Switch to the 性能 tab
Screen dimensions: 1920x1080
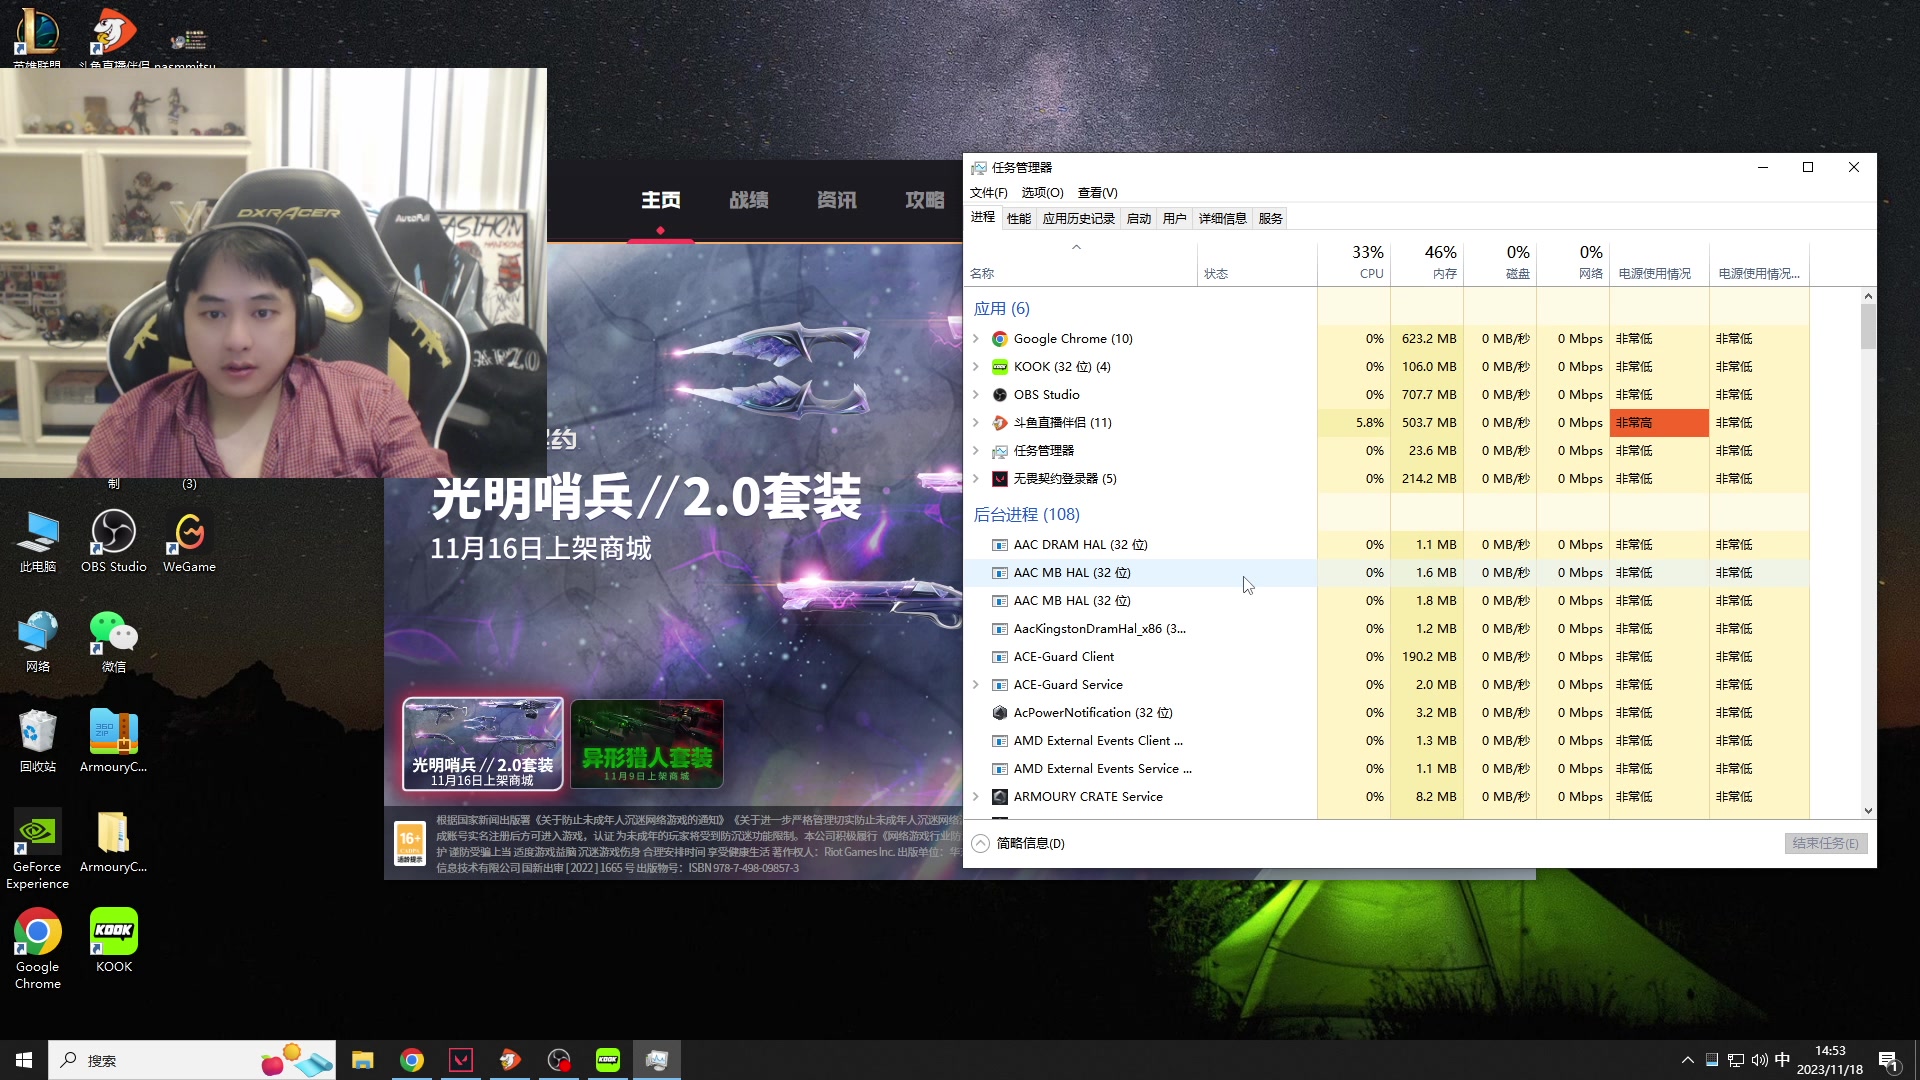tap(1019, 218)
